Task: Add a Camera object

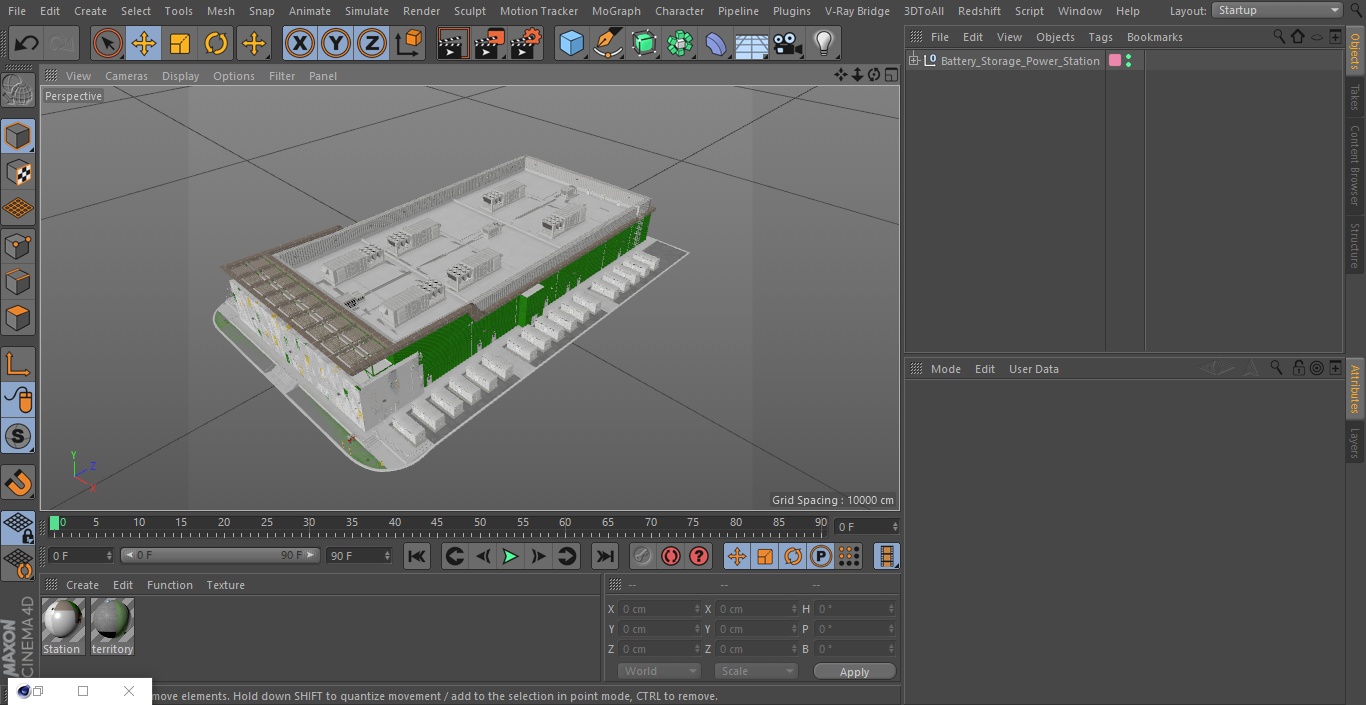Action: tap(788, 44)
